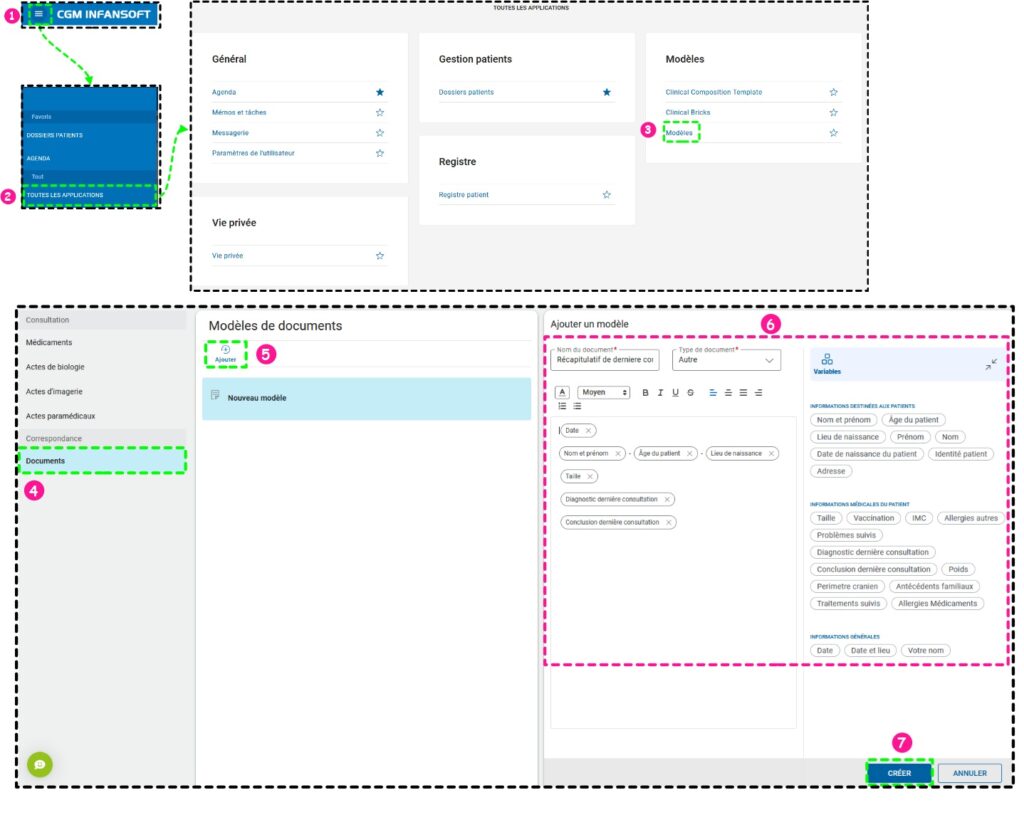Open the Modèles link under Modèles
Viewport: 1024px width, 825px height.
[679, 133]
